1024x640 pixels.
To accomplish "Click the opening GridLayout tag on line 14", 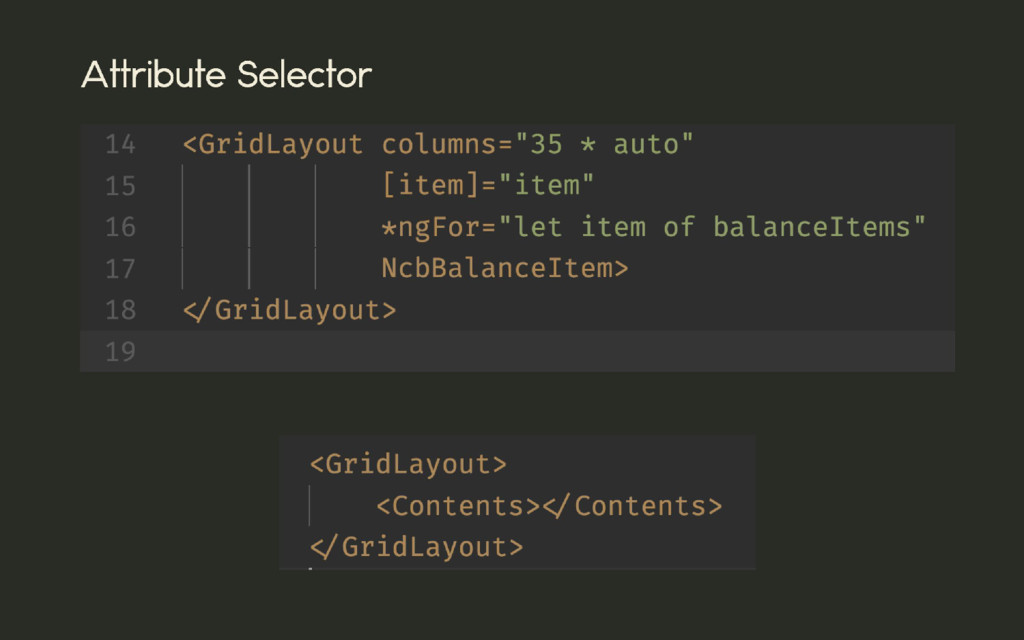I will [273, 144].
